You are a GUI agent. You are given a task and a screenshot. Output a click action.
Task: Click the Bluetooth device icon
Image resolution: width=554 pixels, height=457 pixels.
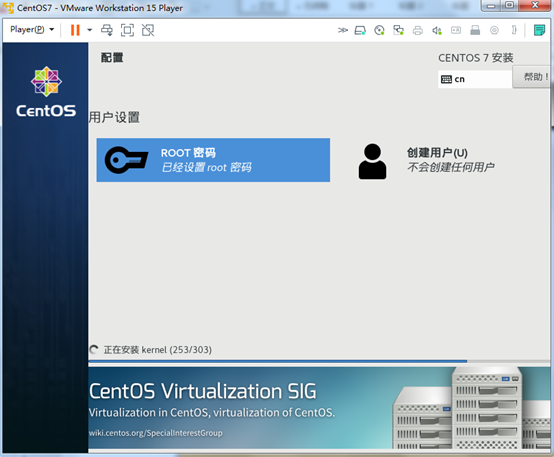tap(514, 30)
